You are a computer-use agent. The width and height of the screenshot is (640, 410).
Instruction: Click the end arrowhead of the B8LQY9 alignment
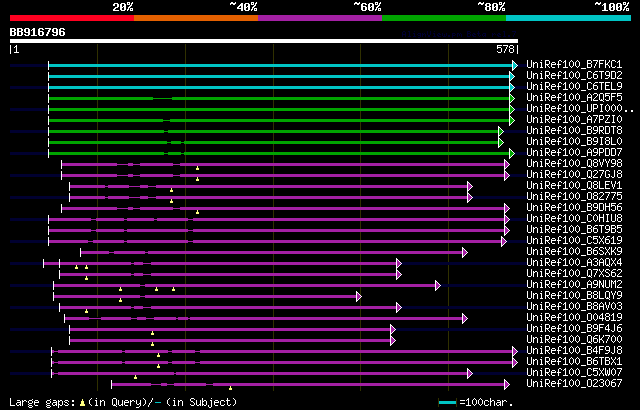[359, 297]
